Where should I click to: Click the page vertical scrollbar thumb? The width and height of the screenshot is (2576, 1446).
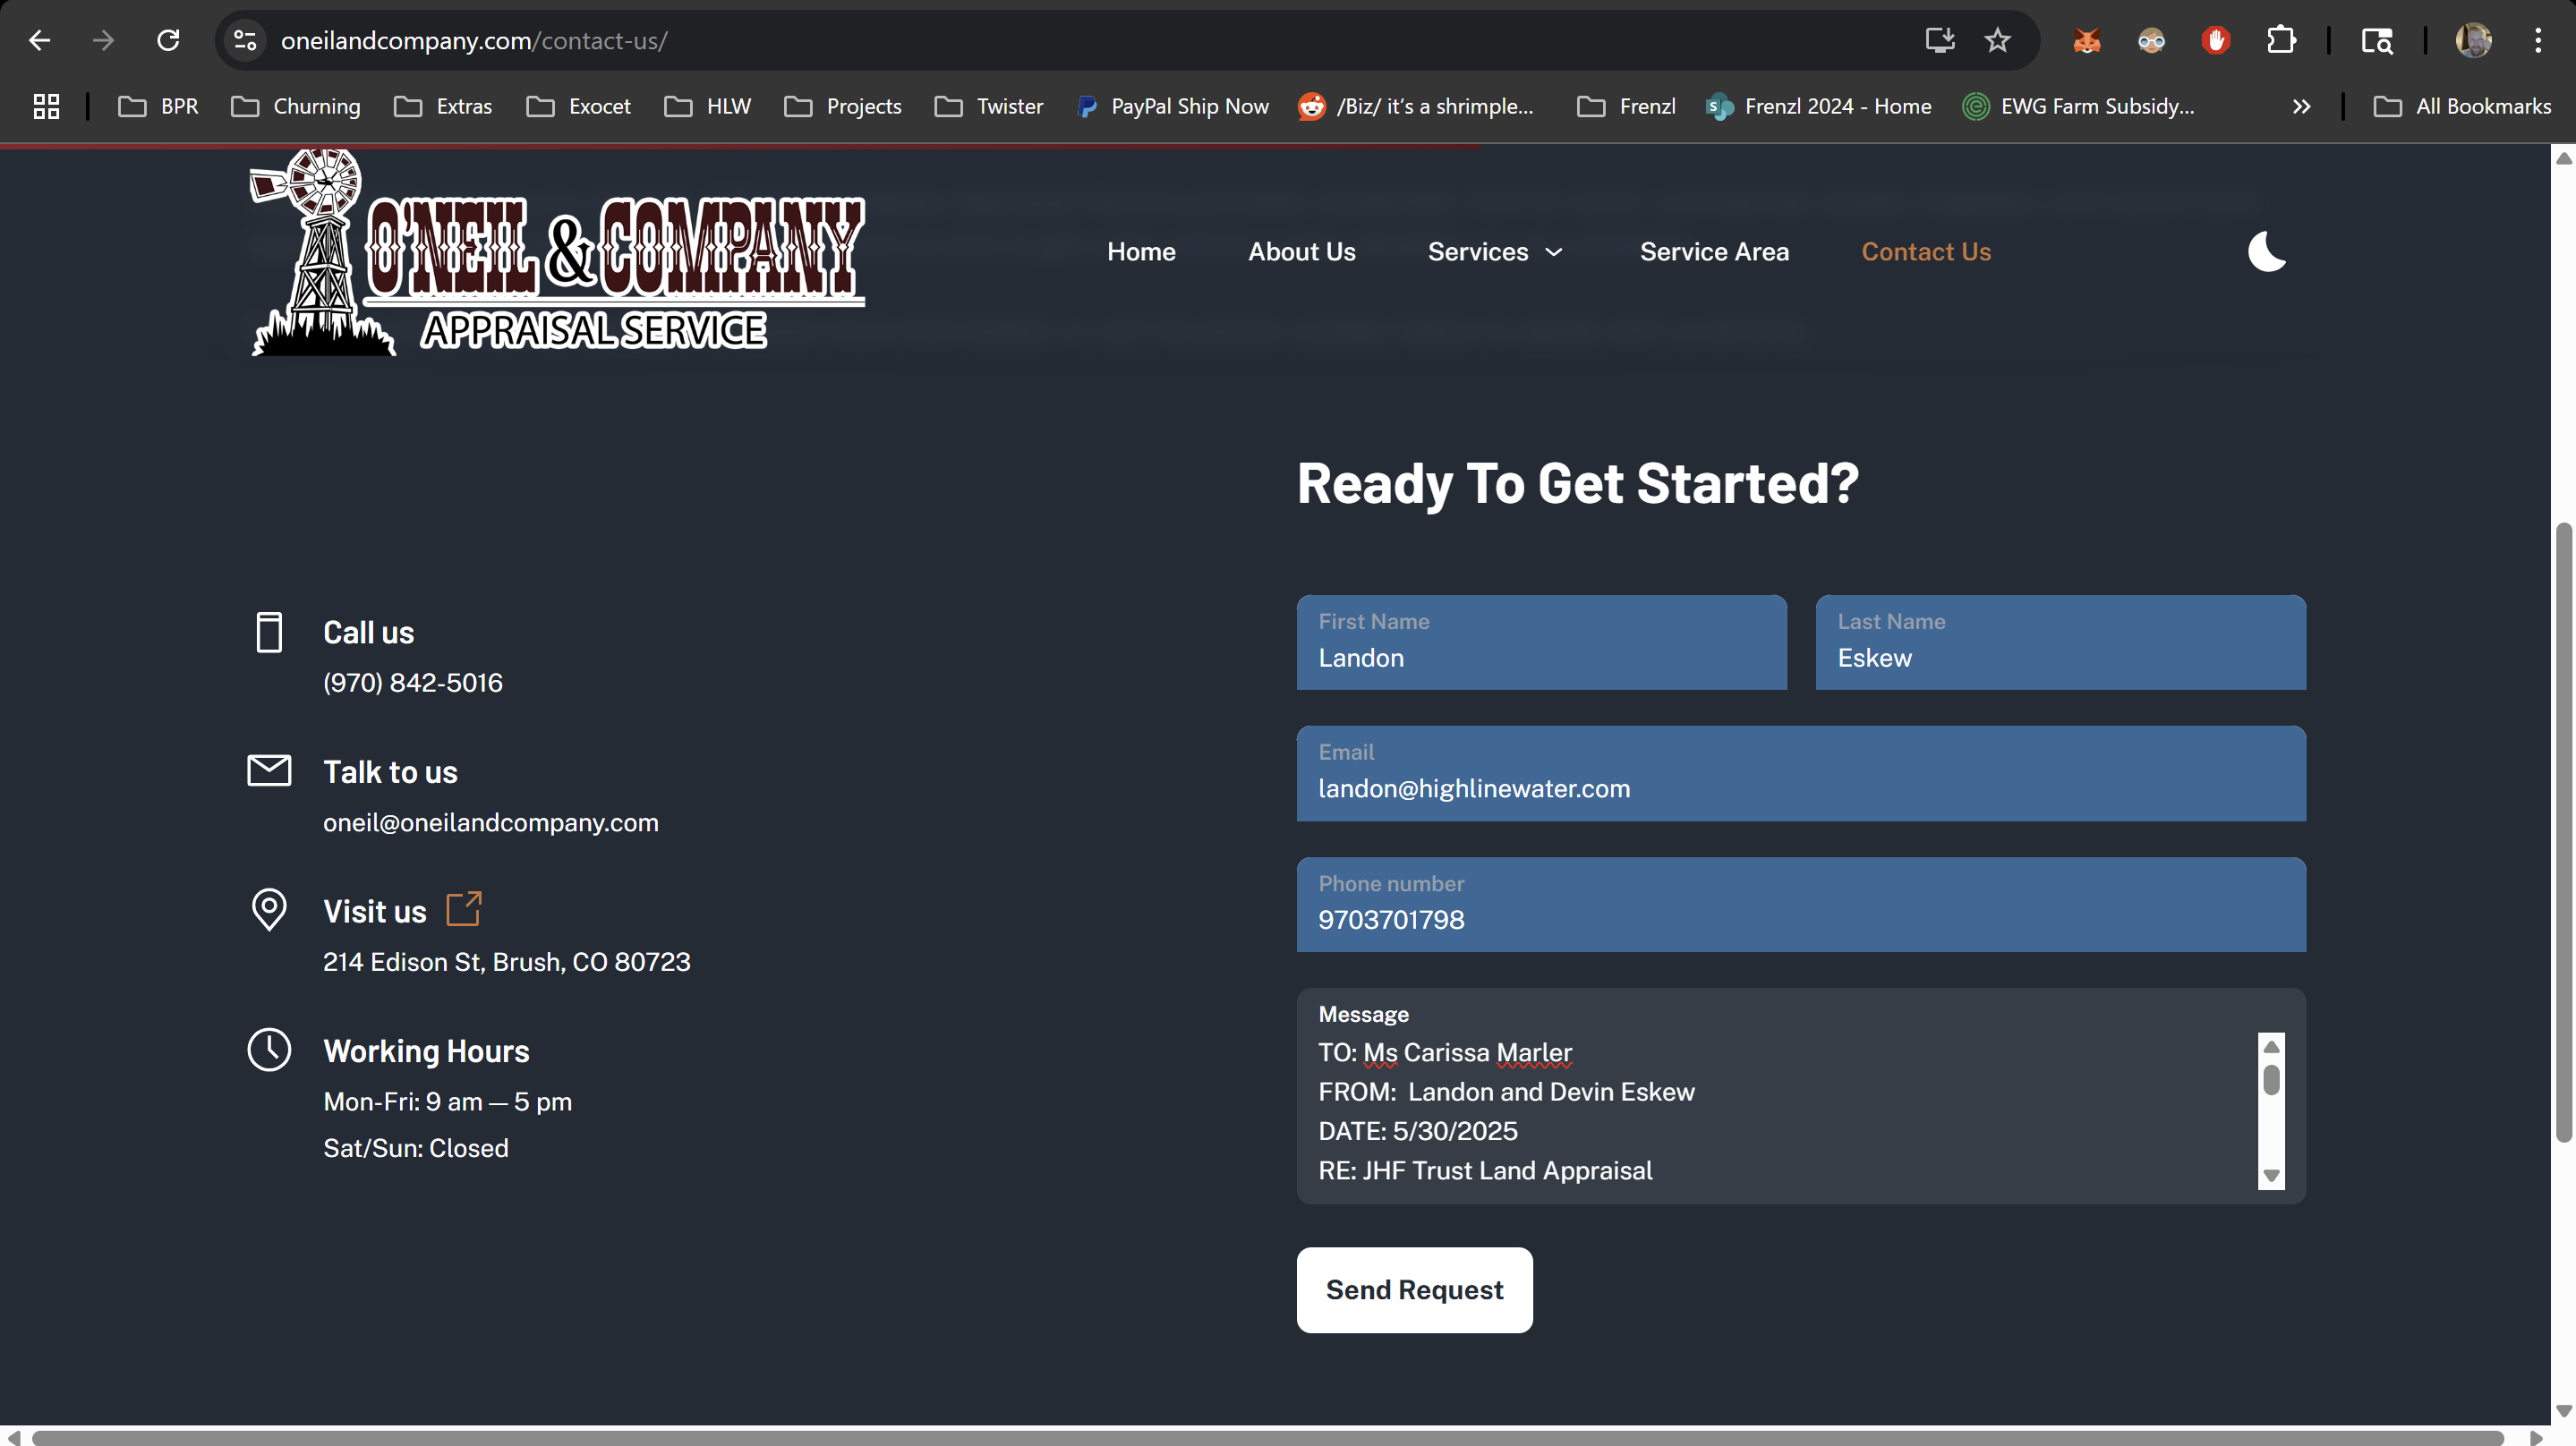coord(2563,832)
